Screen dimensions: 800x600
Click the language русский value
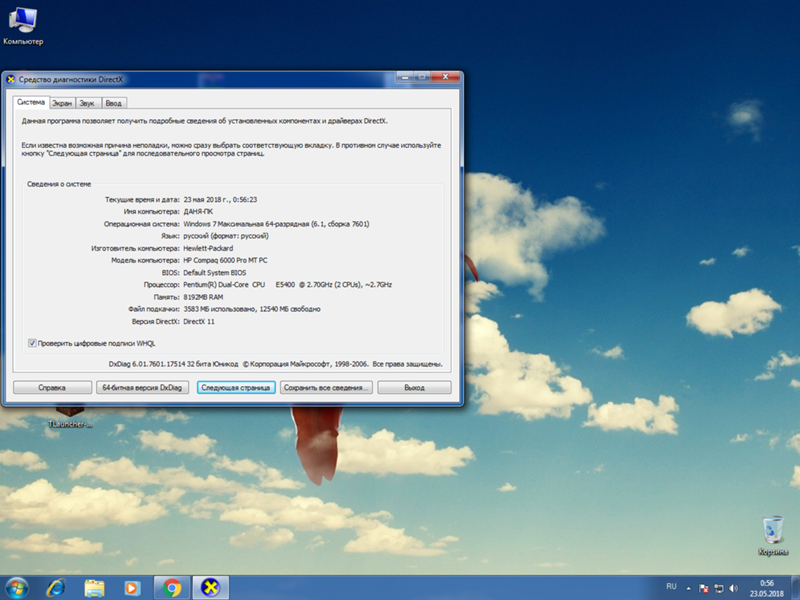(226, 236)
